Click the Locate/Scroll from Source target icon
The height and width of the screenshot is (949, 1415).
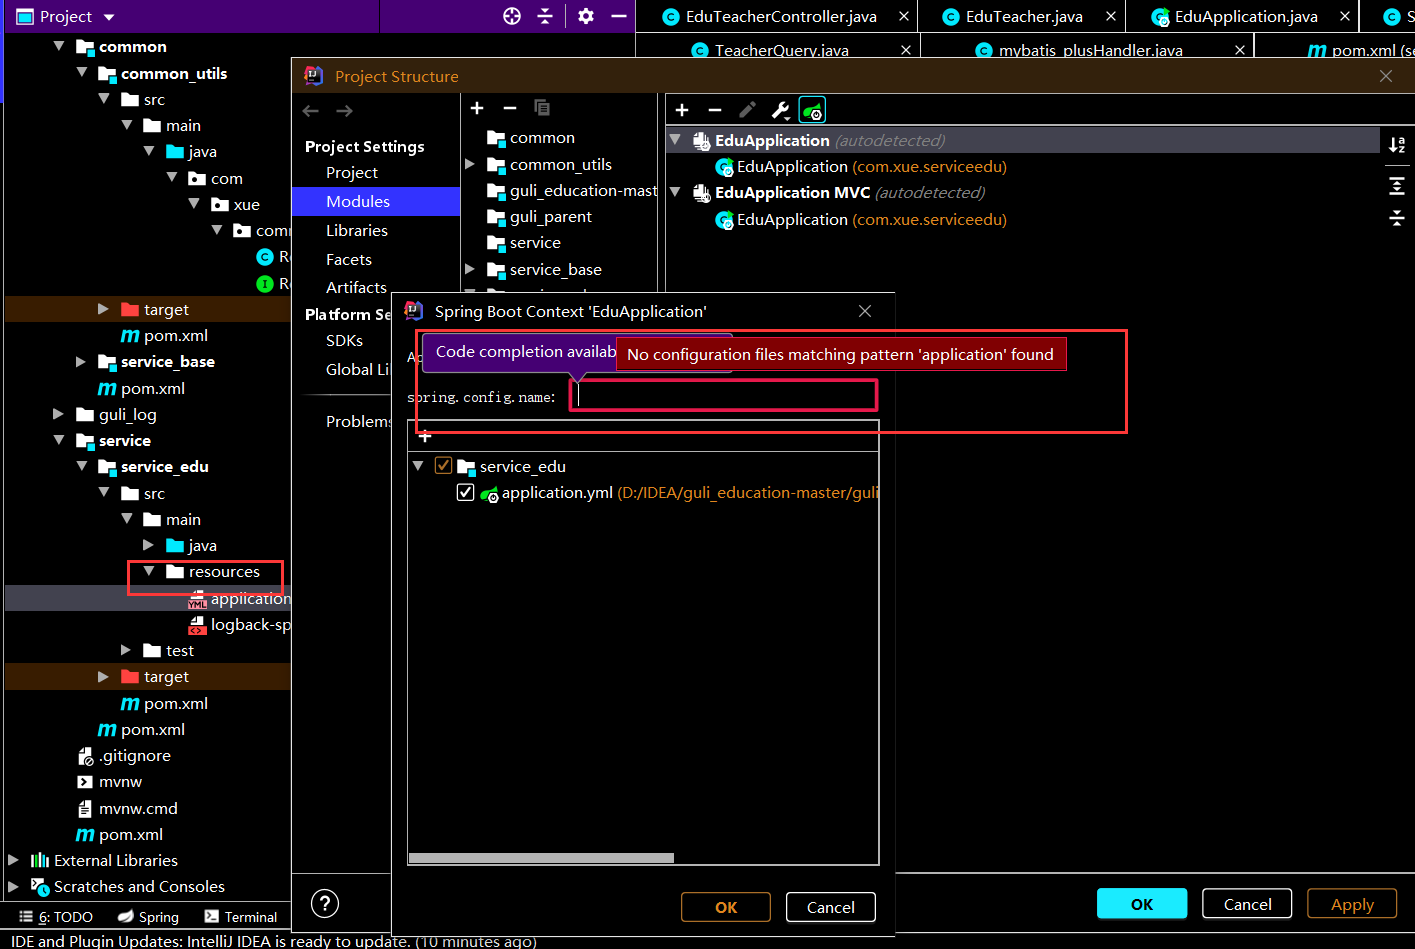[x=512, y=16]
